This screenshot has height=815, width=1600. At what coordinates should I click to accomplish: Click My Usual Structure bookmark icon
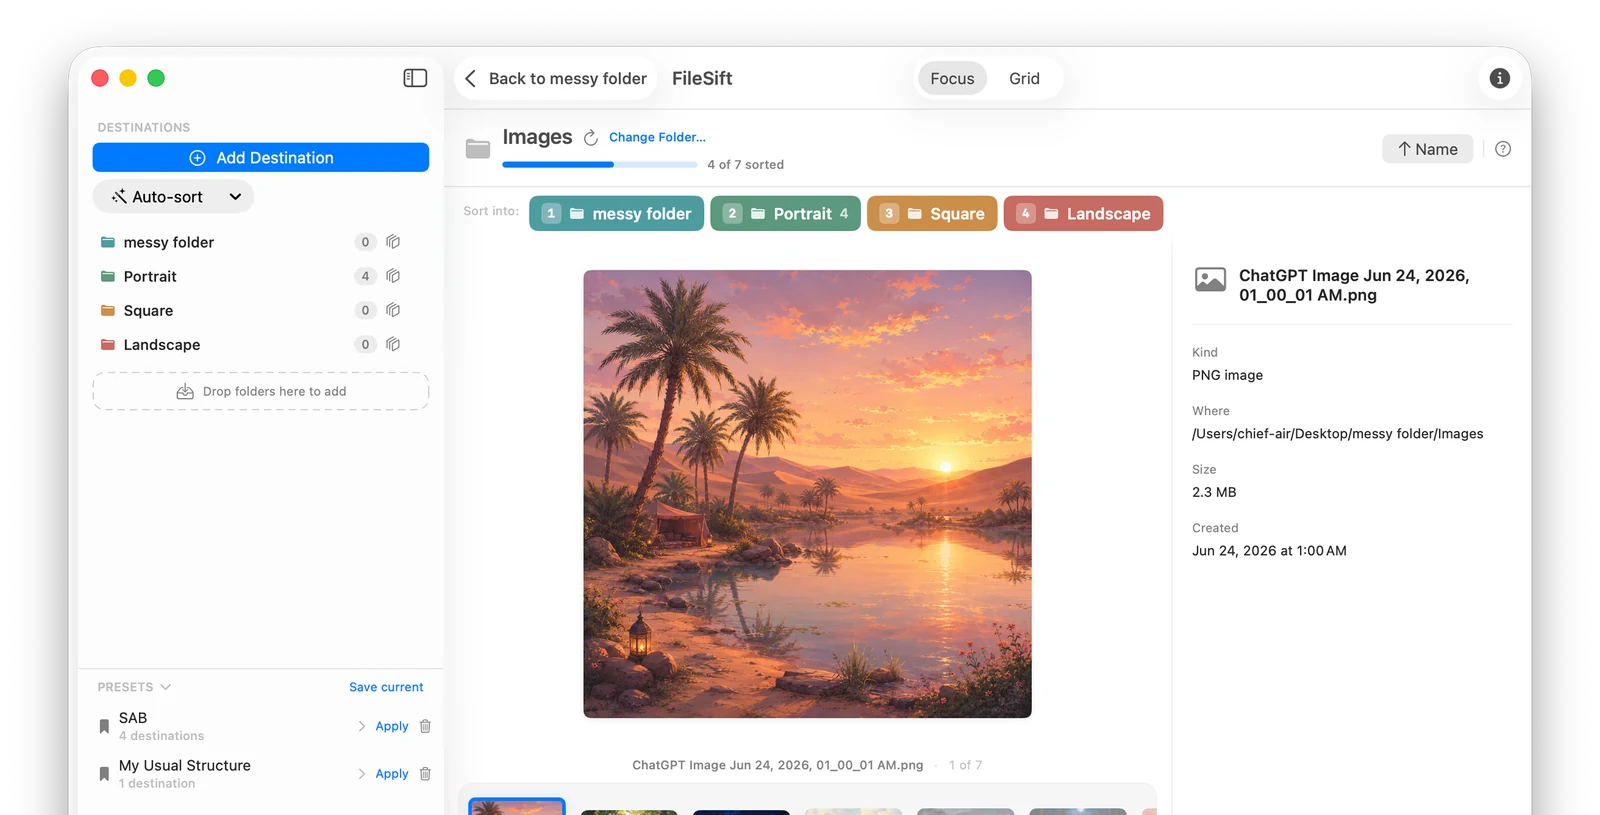click(x=104, y=774)
